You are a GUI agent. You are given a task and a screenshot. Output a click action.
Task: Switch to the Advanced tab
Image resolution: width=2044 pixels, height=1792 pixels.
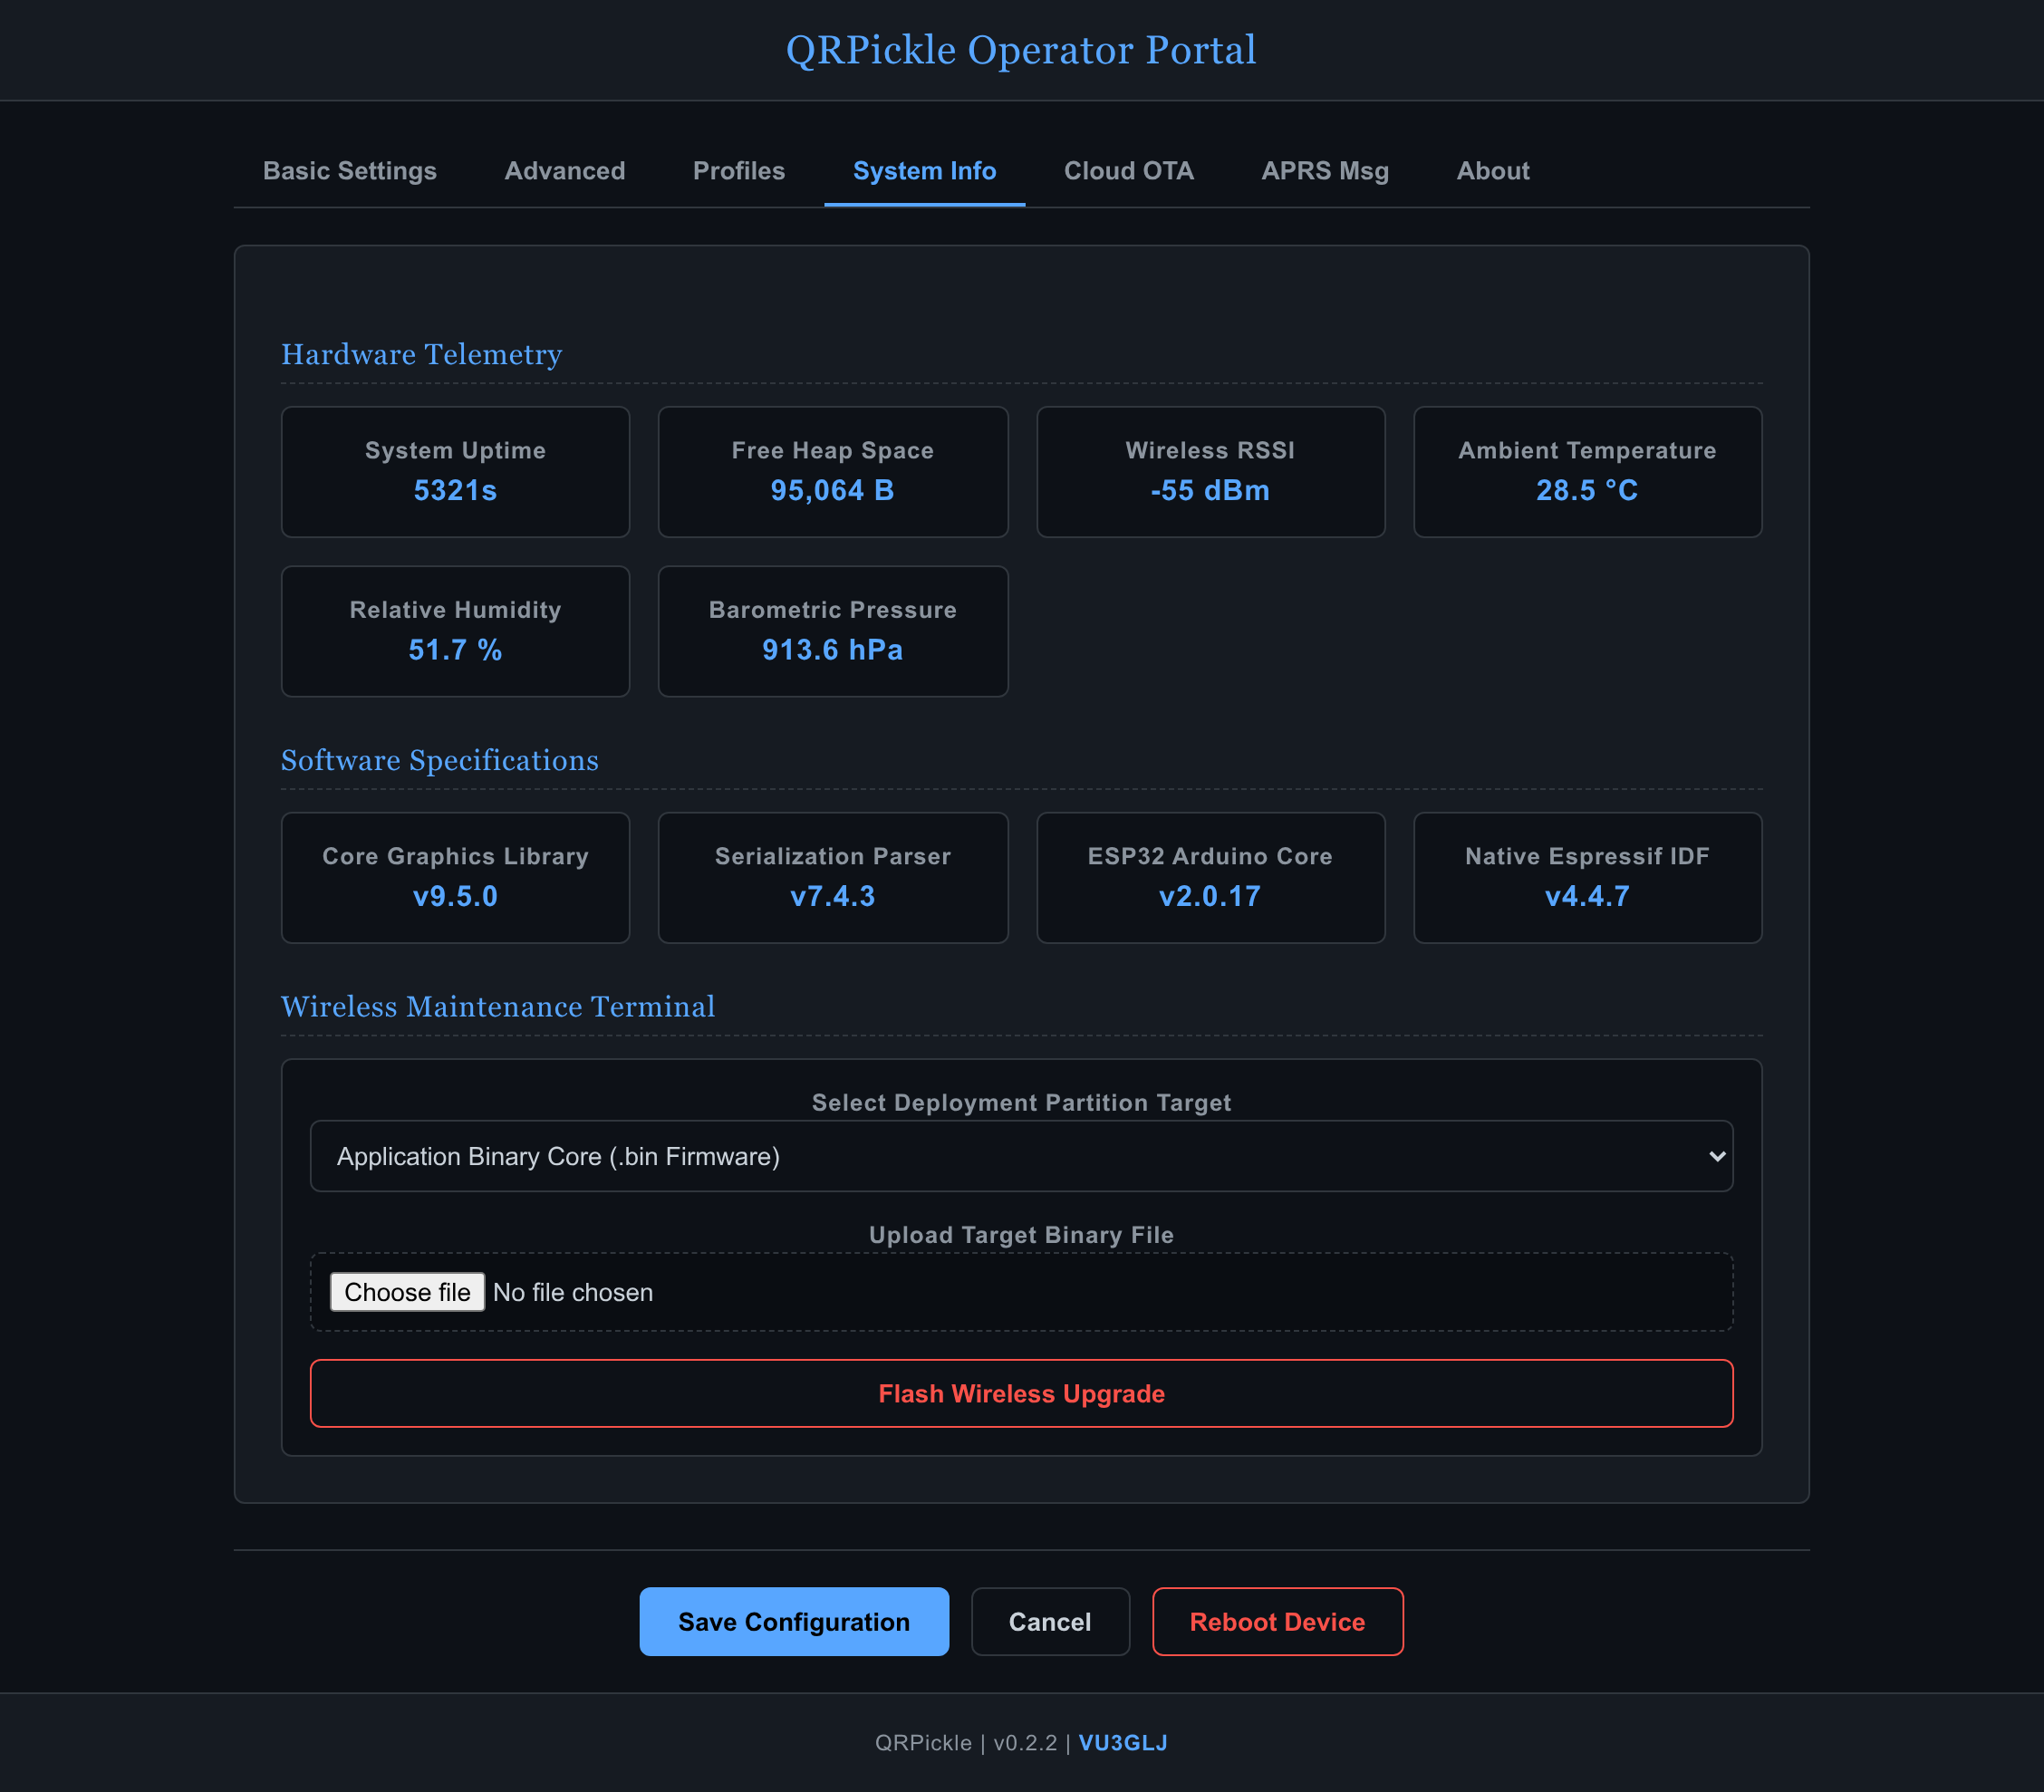(x=564, y=171)
